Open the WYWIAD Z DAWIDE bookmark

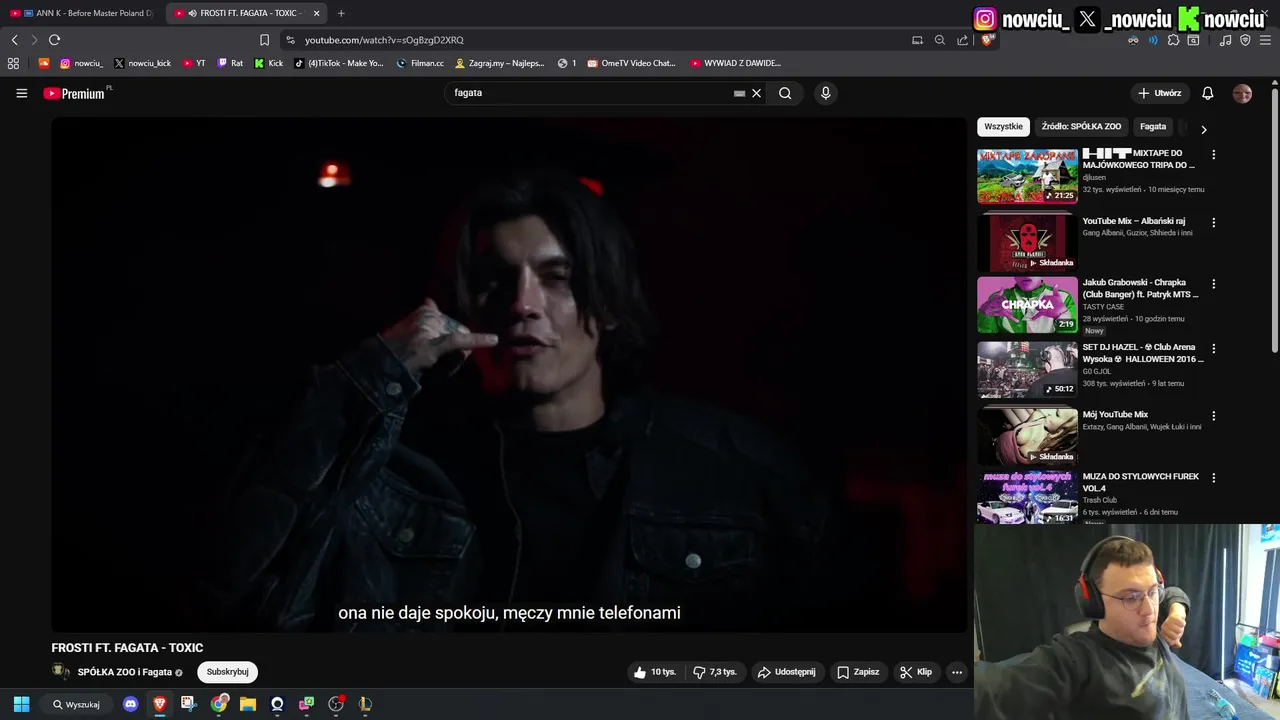point(735,63)
